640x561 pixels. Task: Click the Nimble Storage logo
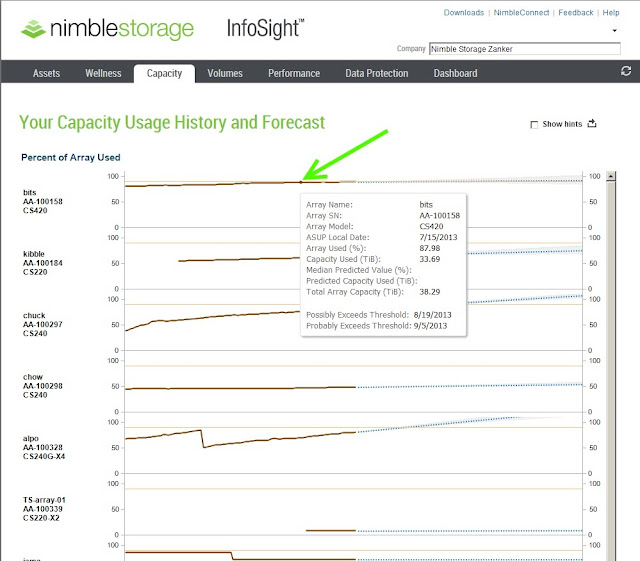pyautogui.click(x=107, y=29)
